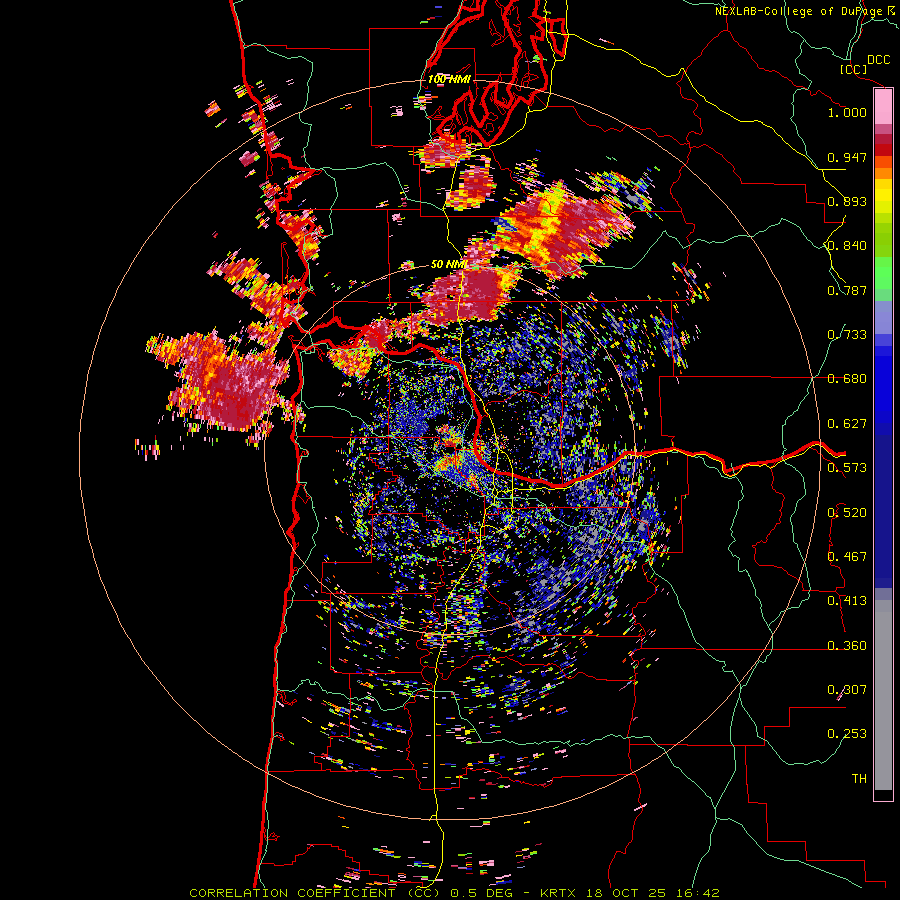Select the 0.520 legend value

[847, 513]
